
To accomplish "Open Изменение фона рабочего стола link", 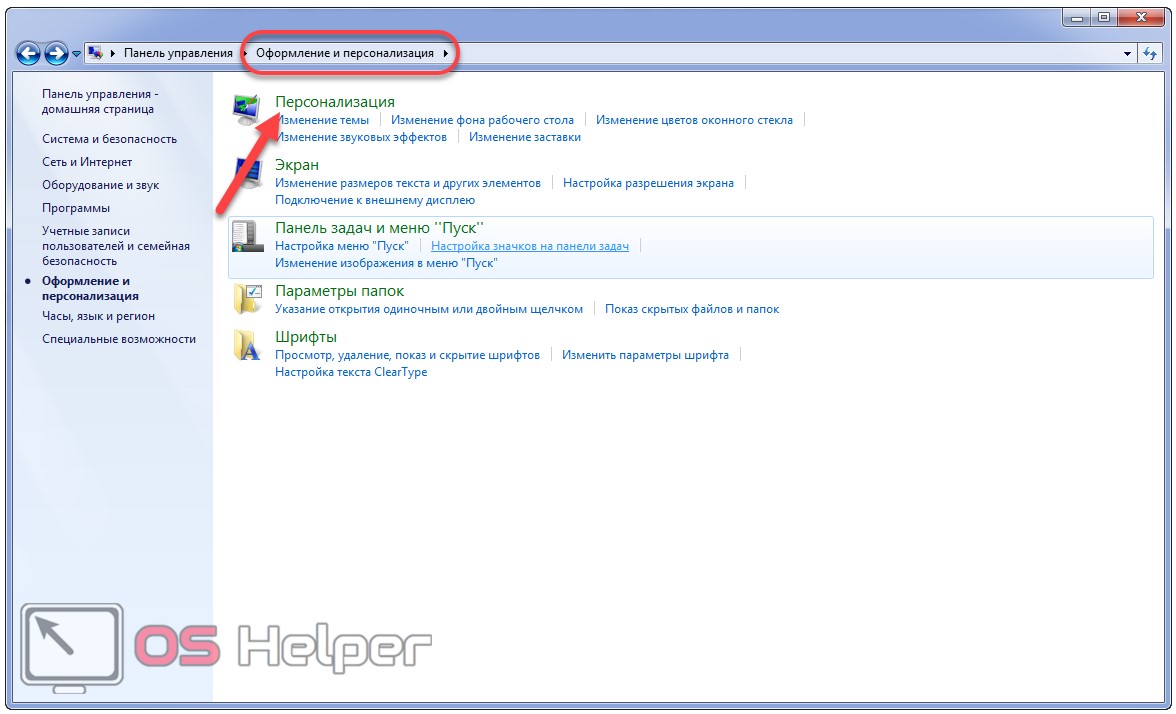I will pos(482,120).
